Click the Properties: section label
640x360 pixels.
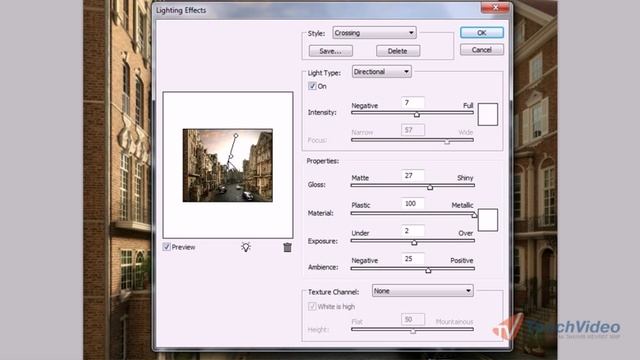coord(323,161)
